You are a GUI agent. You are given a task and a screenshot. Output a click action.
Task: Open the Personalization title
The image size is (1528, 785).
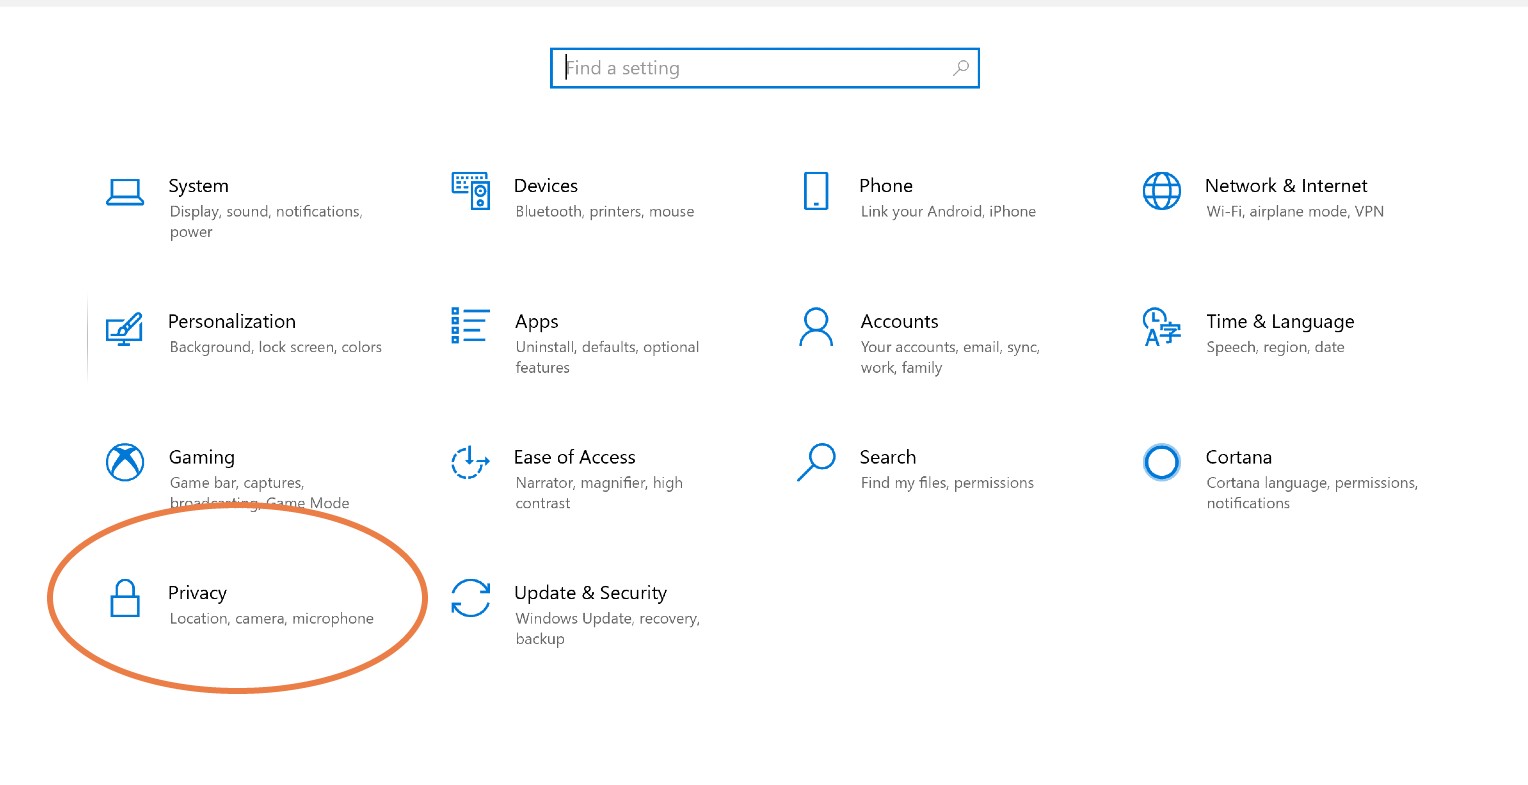(232, 322)
